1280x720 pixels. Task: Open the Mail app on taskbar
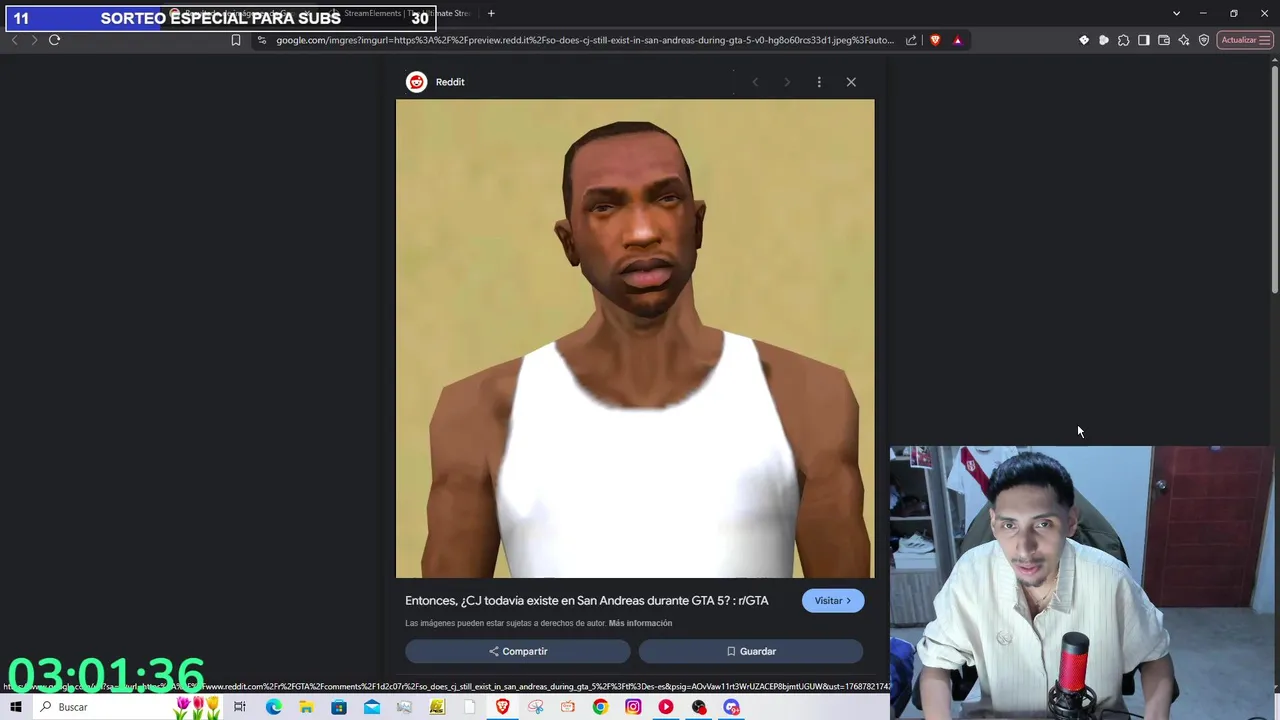372,707
